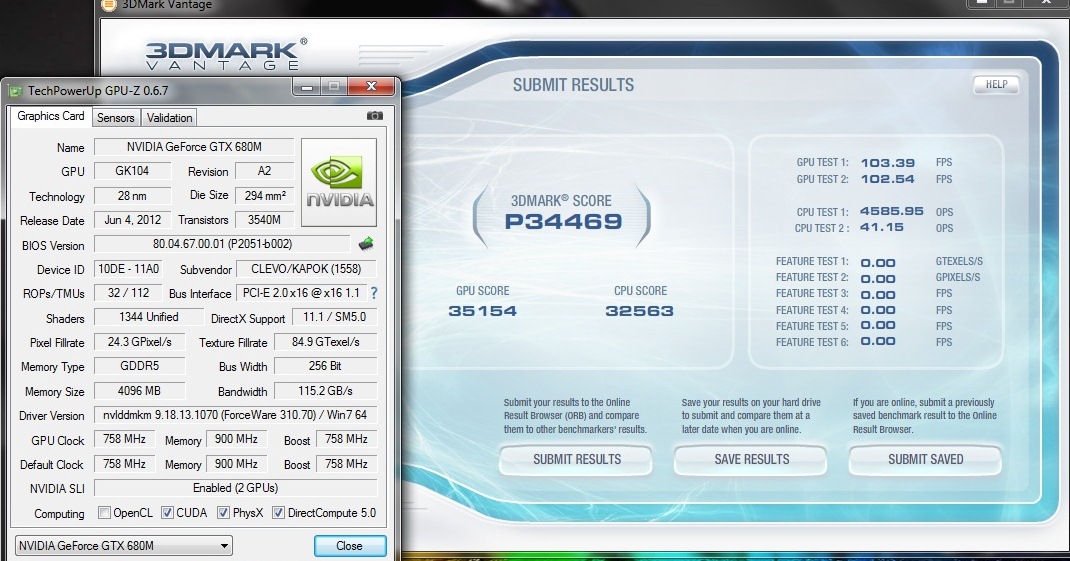The width and height of the screenshot is (1070, 561).
Task: Open the Validation tab
Action: [x=169, y=117]
